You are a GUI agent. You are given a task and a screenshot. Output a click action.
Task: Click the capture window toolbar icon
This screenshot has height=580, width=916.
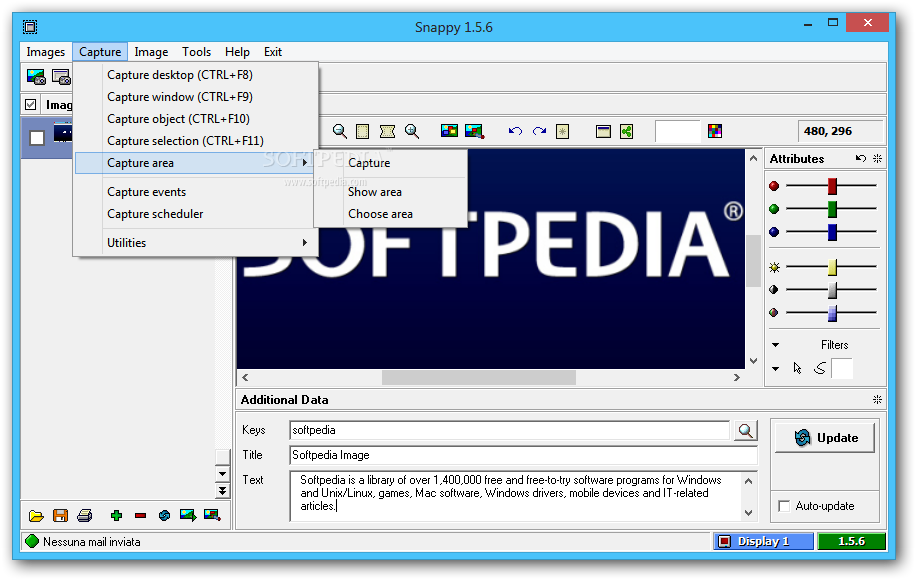(x=61, y=77)
